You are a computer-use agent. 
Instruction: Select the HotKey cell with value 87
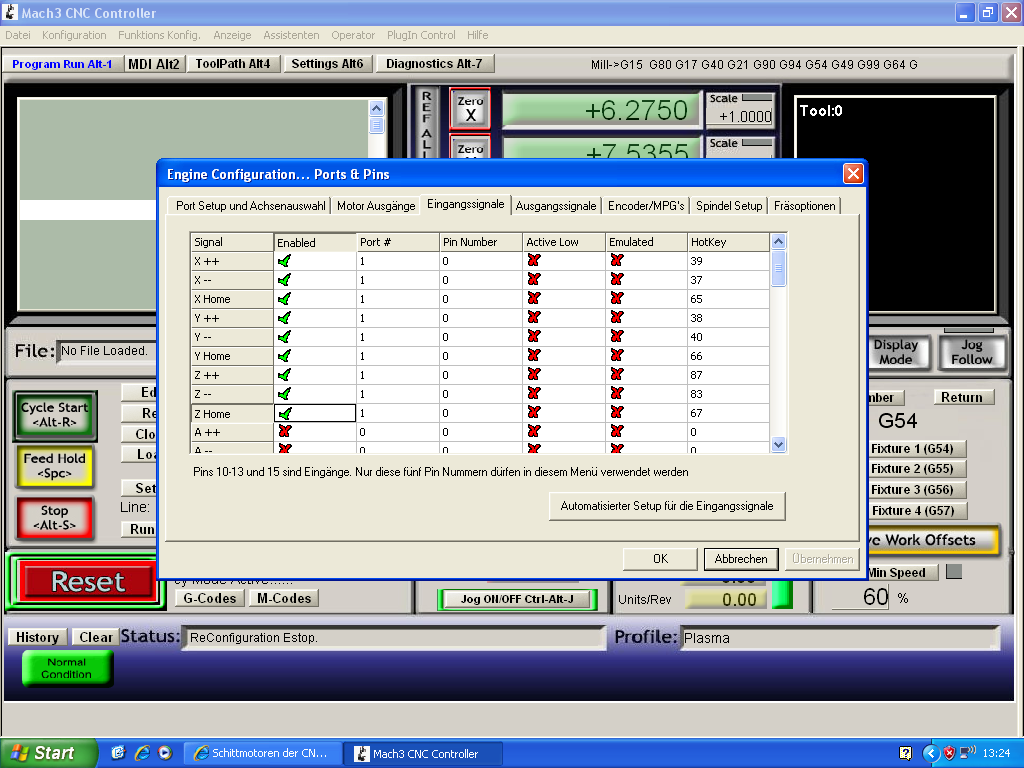[x=728, y=375]
